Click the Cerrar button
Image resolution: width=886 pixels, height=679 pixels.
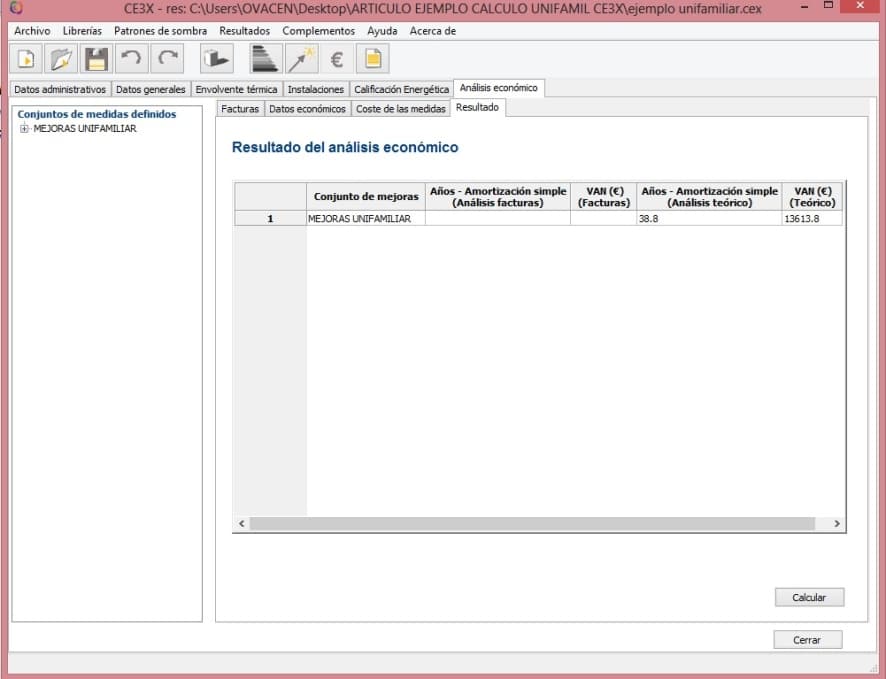[x=807, y=640]
